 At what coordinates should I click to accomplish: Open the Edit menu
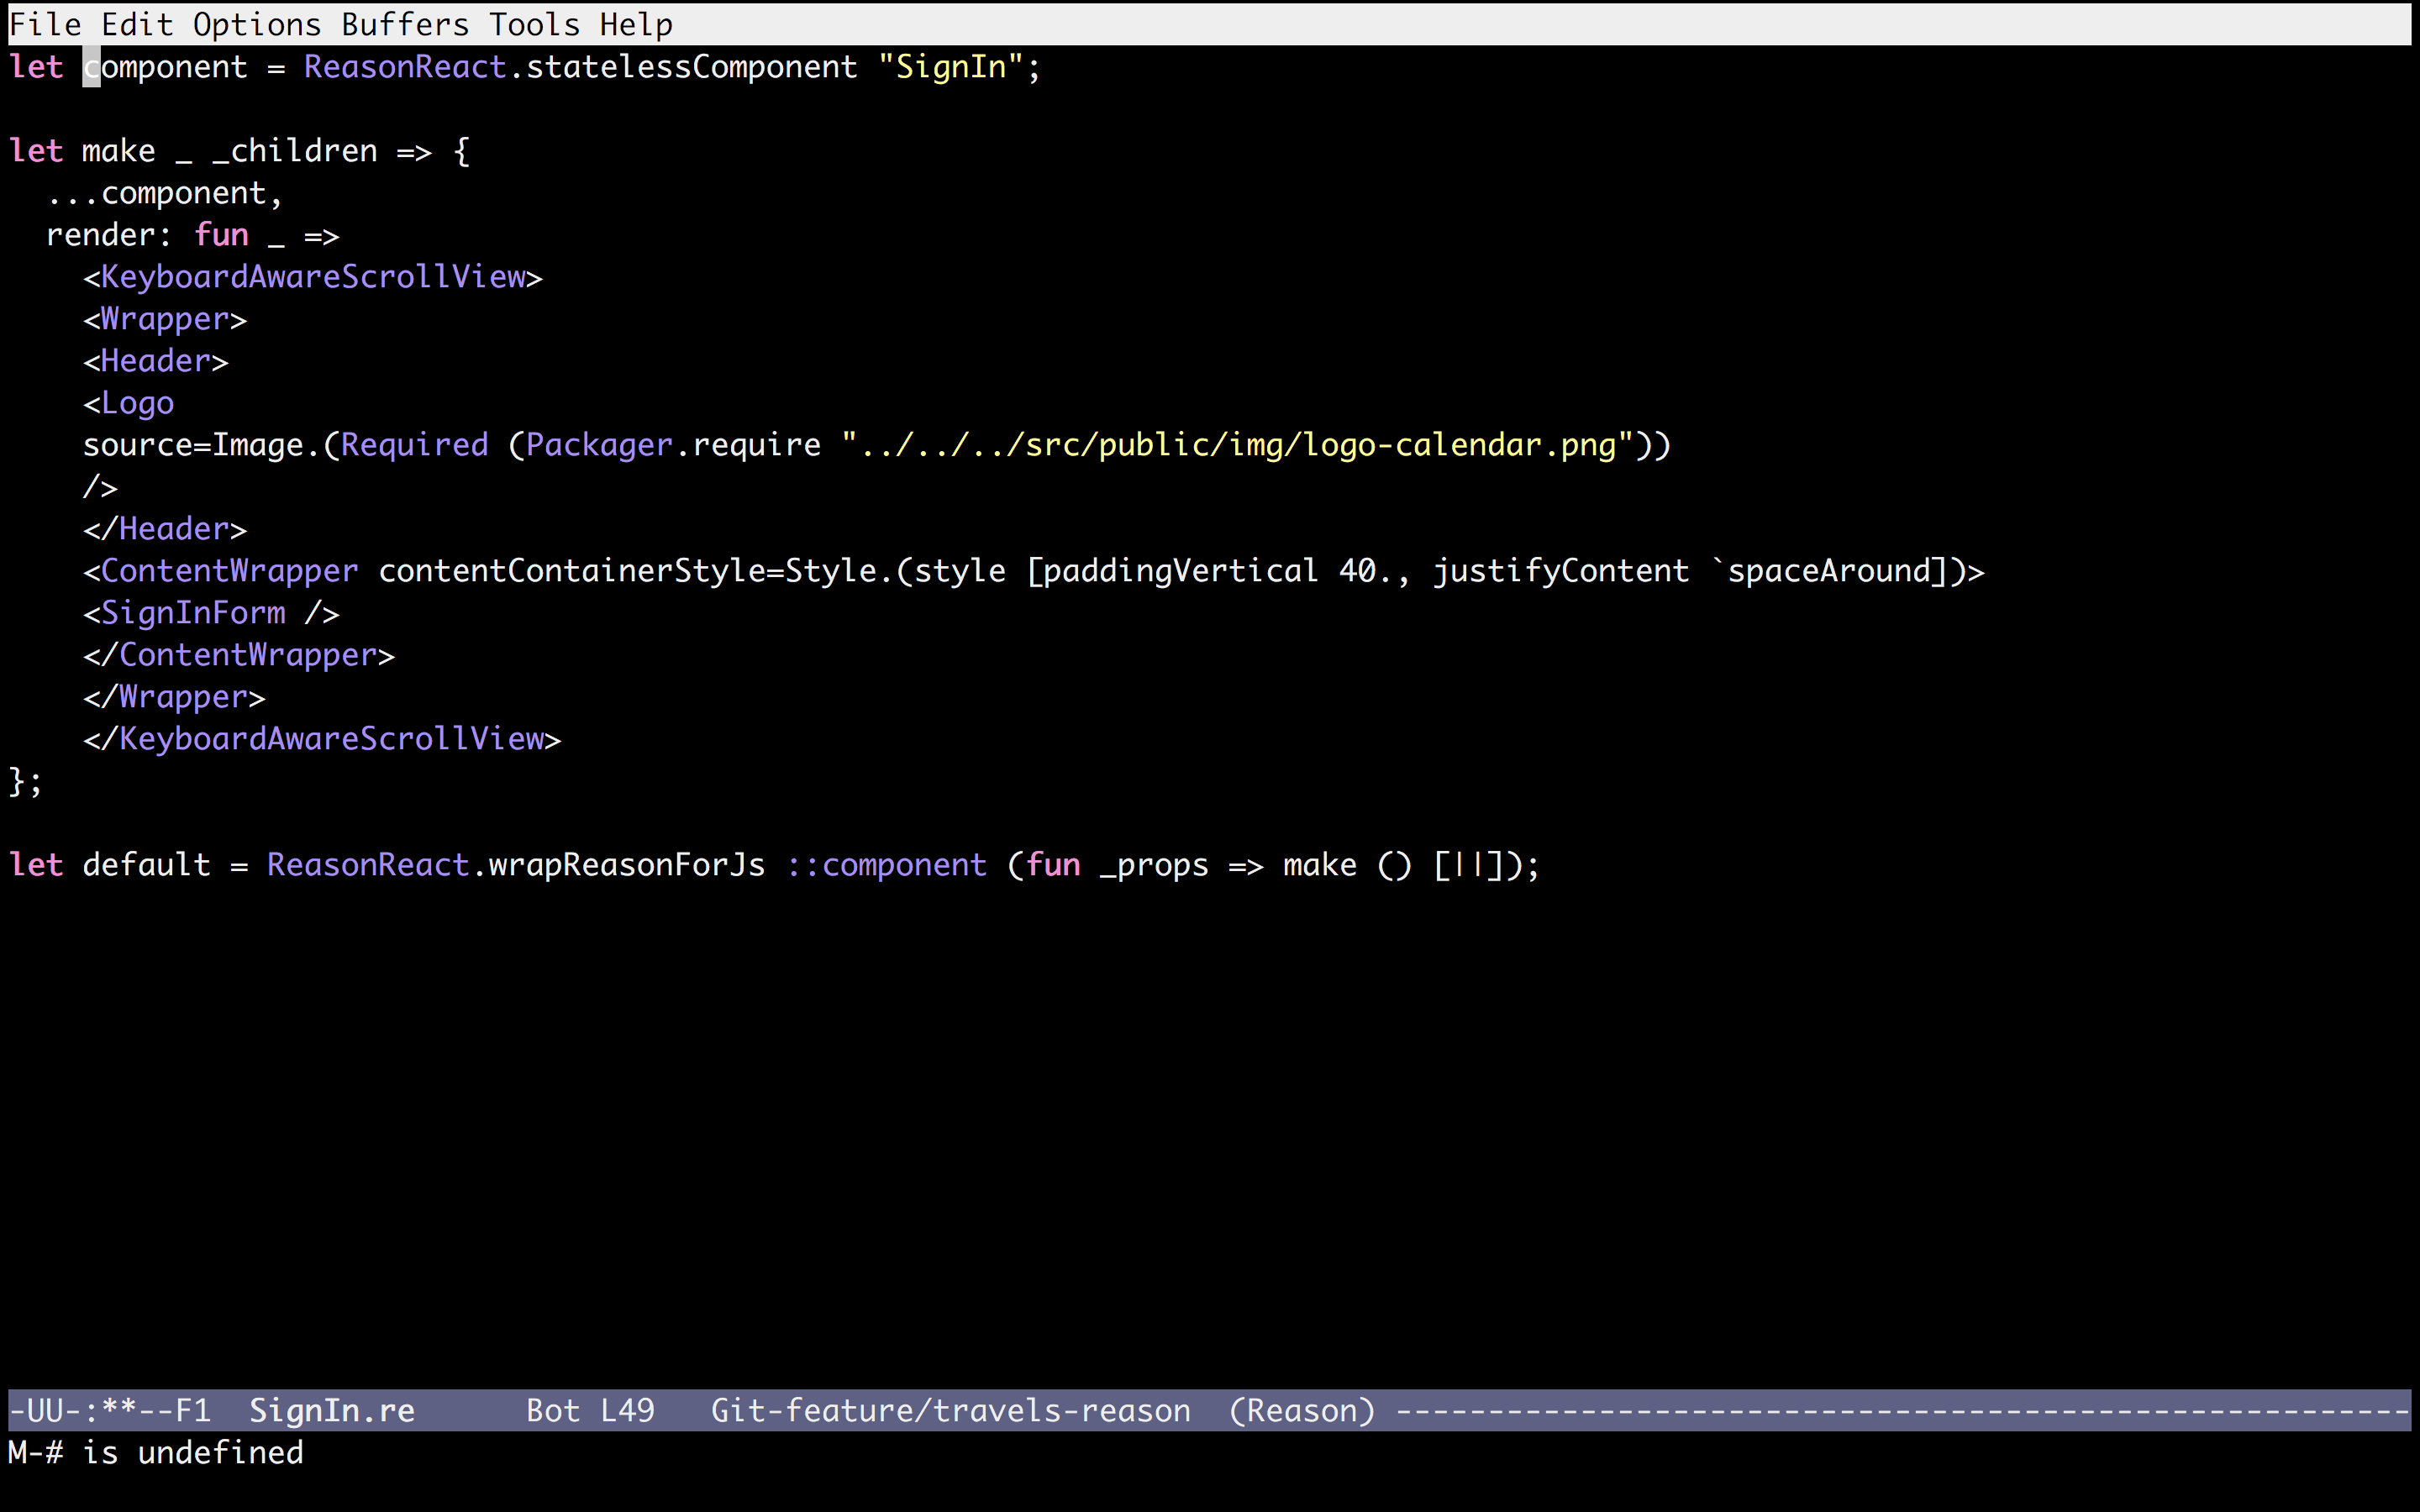[137, 24]
